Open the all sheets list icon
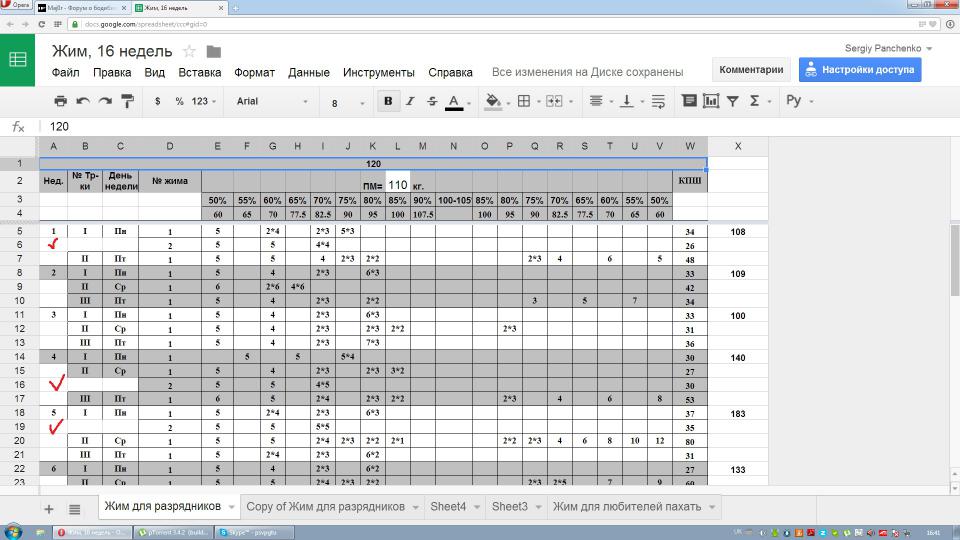Screen dimensions: 960x540 (x=76, y=508)
